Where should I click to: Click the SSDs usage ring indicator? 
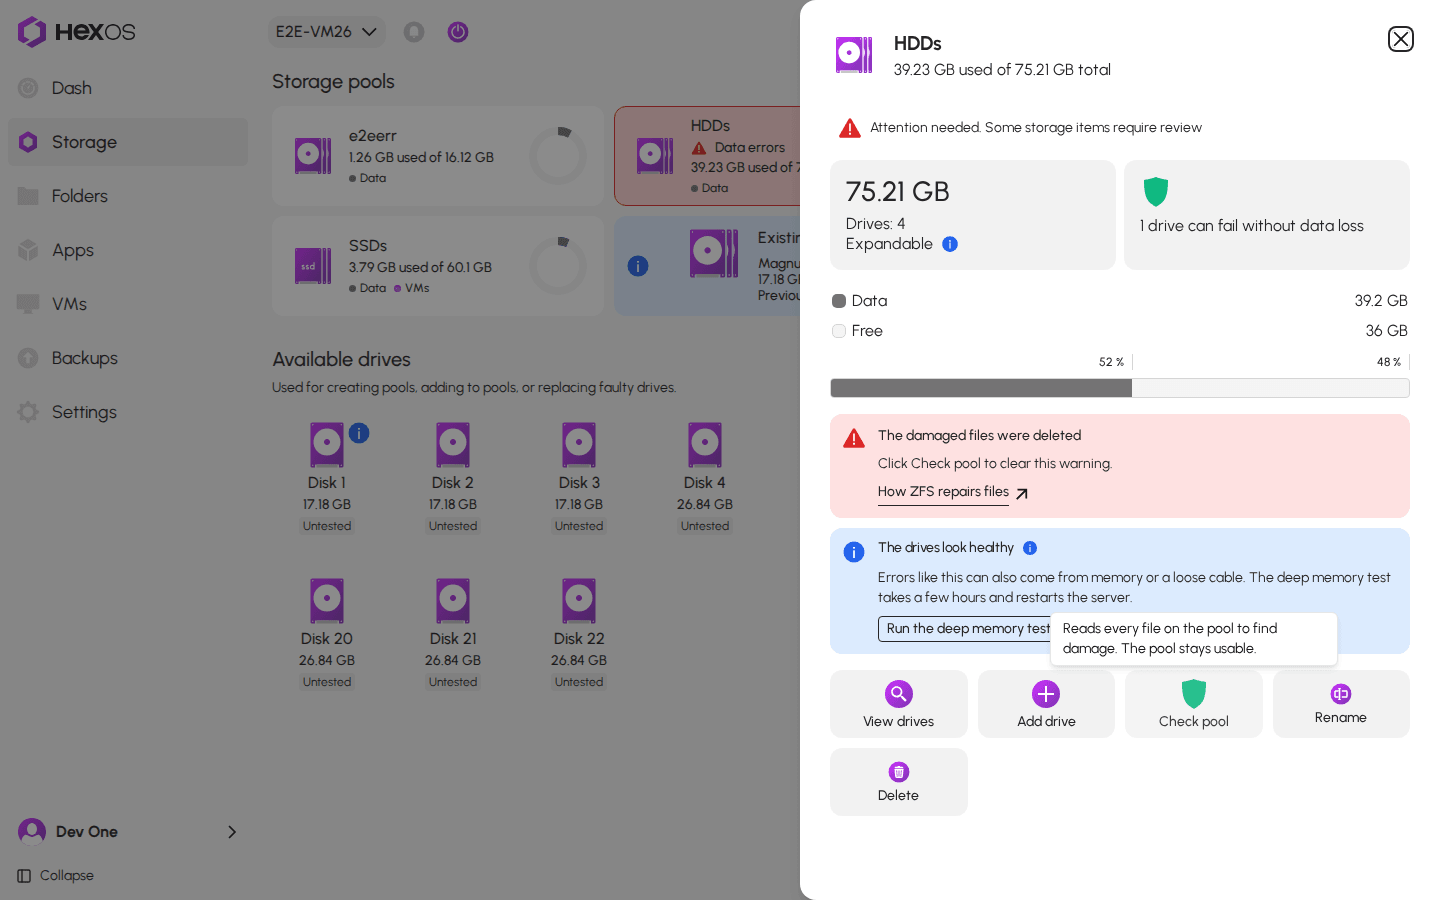tap(558, 266)
